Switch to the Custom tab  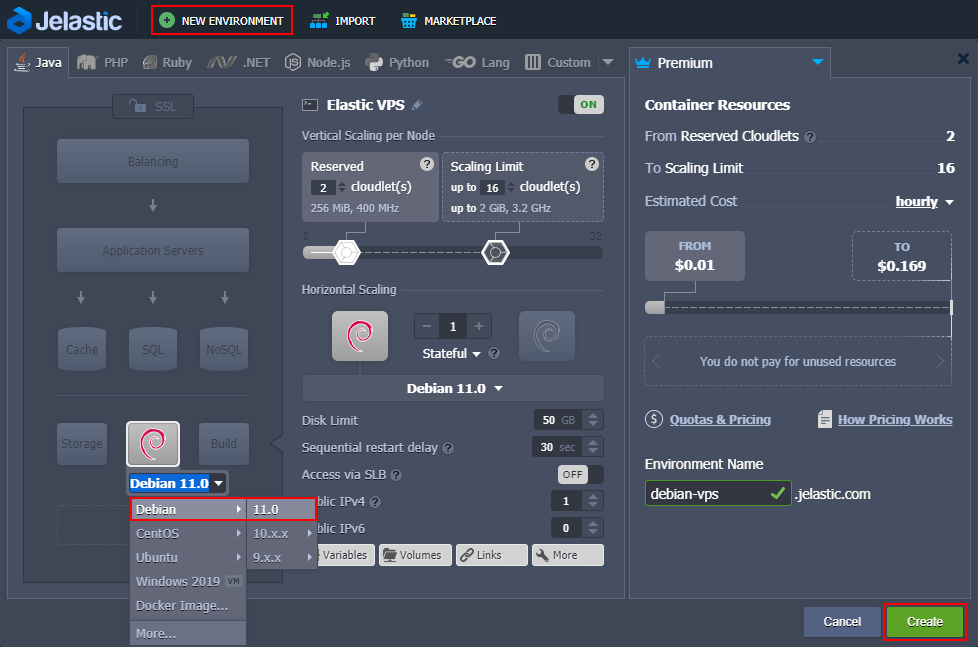tap(558, 62)
